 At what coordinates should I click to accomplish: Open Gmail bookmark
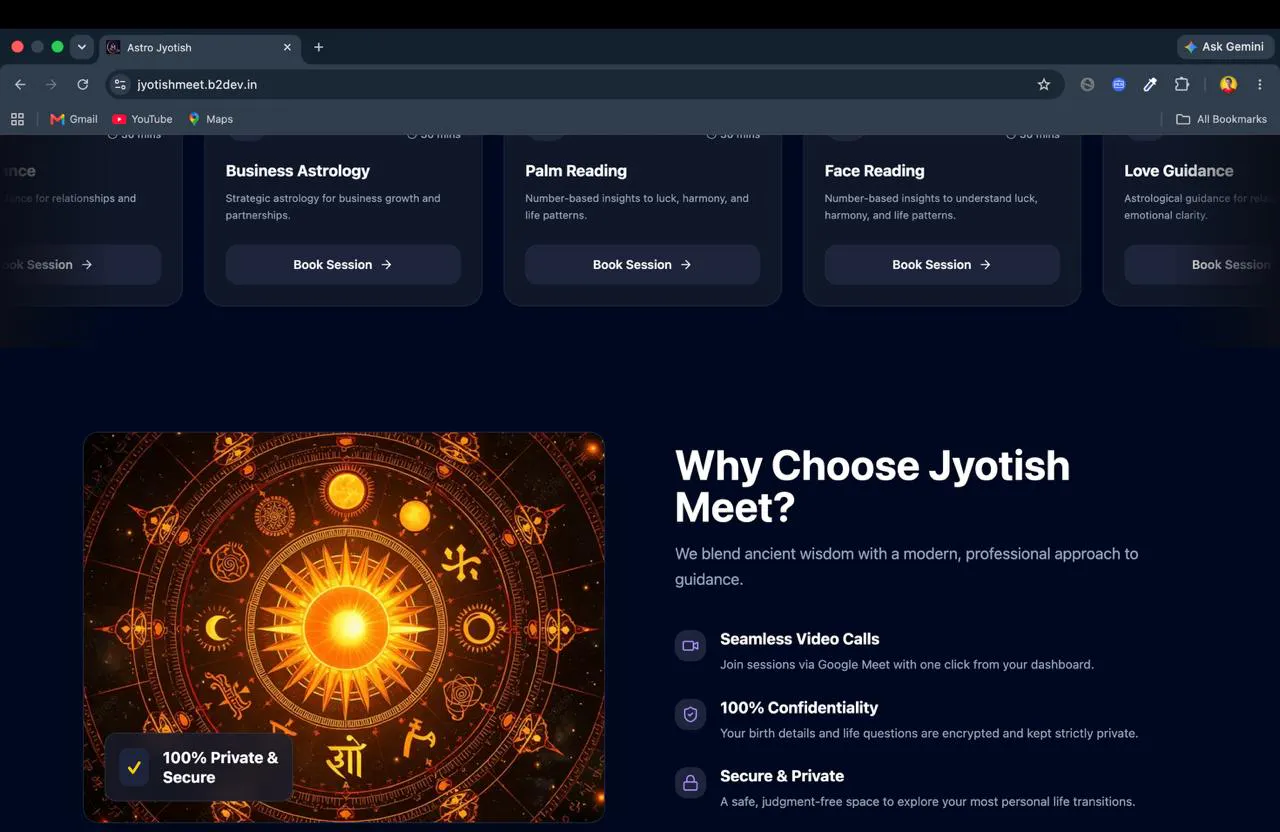click(x=74, y=119)
